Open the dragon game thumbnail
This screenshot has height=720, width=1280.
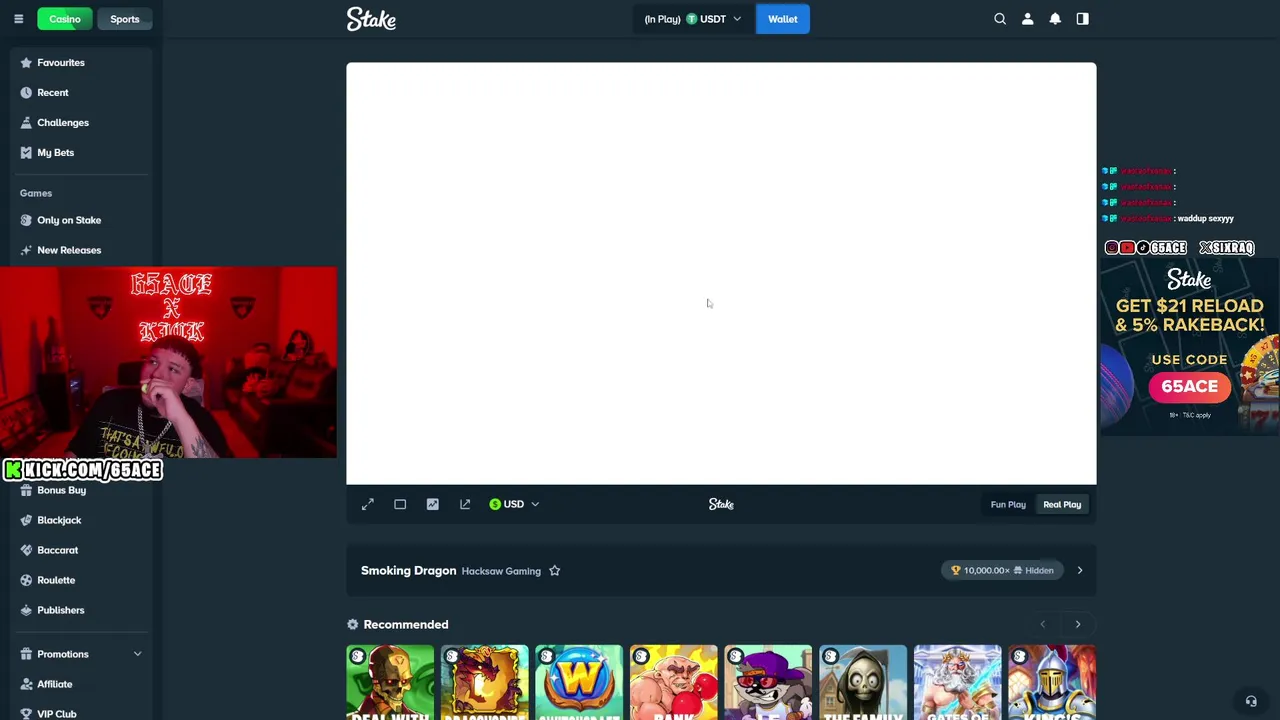click(x=485, y=682)
